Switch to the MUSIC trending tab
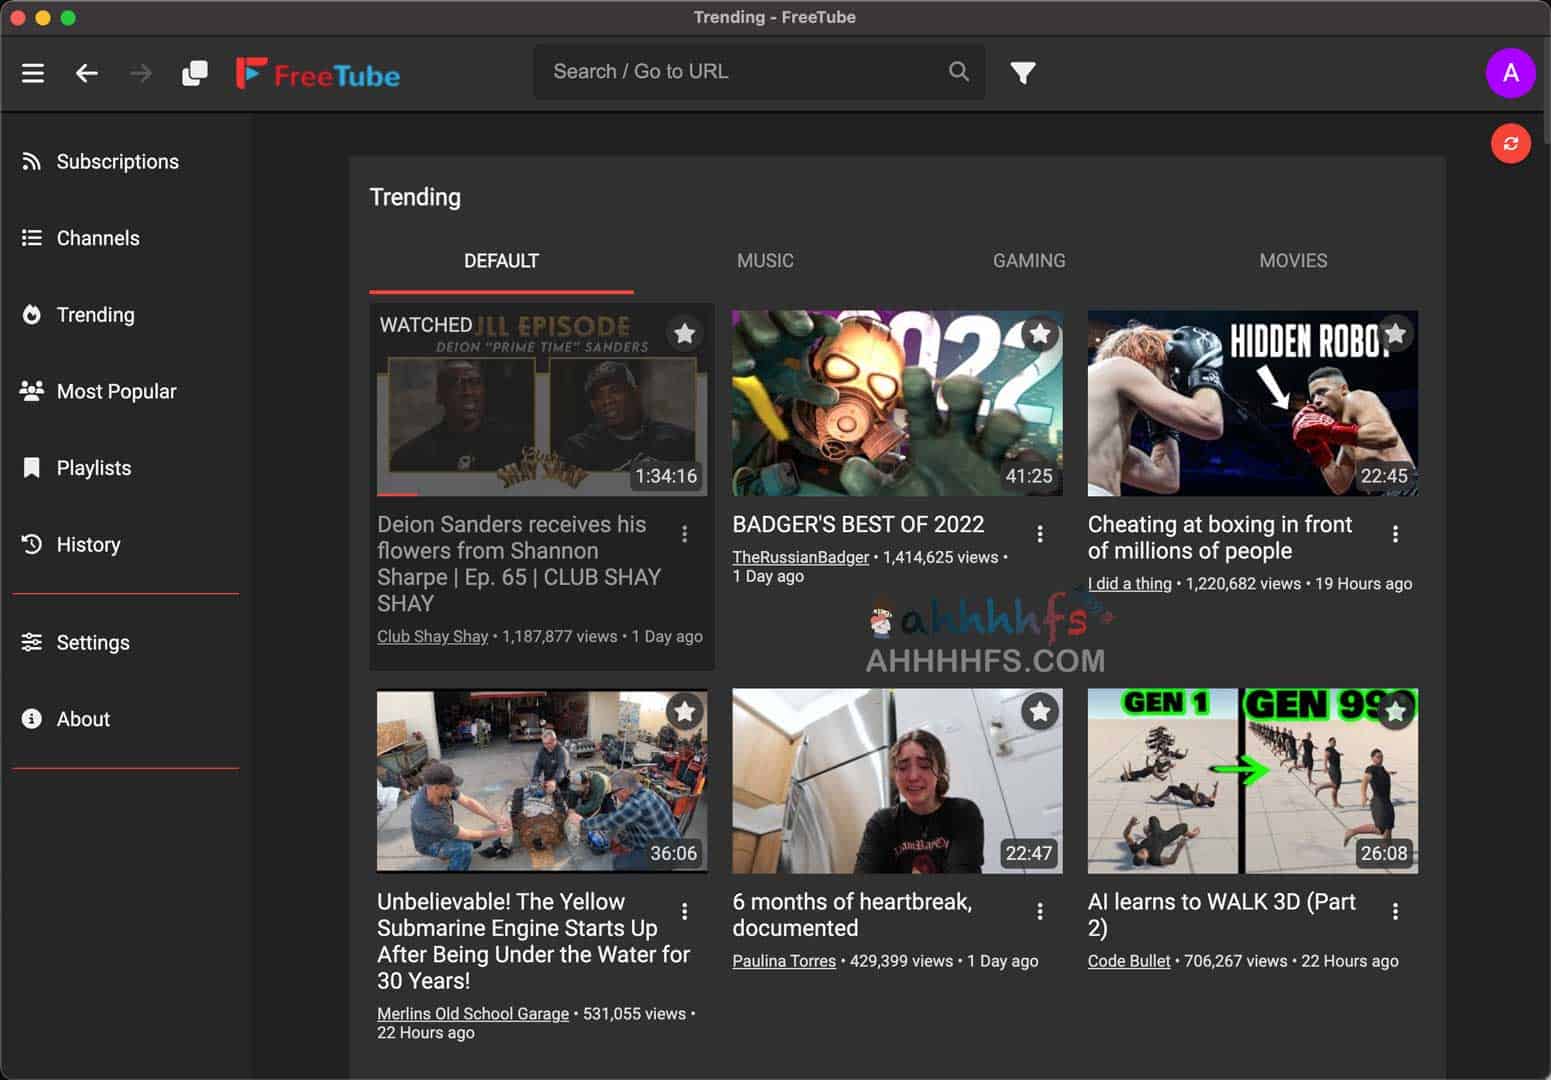This screenshot has width=1551, height=1080. (x=765, y=261)
